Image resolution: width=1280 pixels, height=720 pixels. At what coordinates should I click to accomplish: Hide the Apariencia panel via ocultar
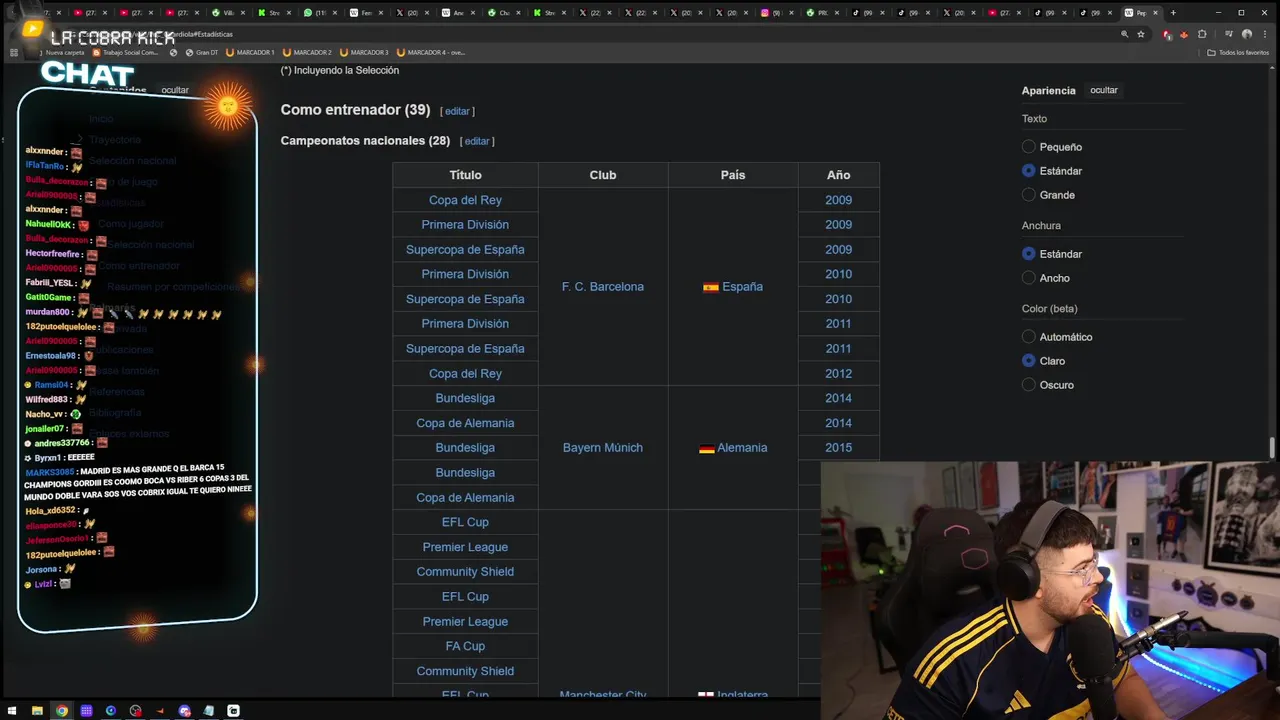pos(1104,90)
